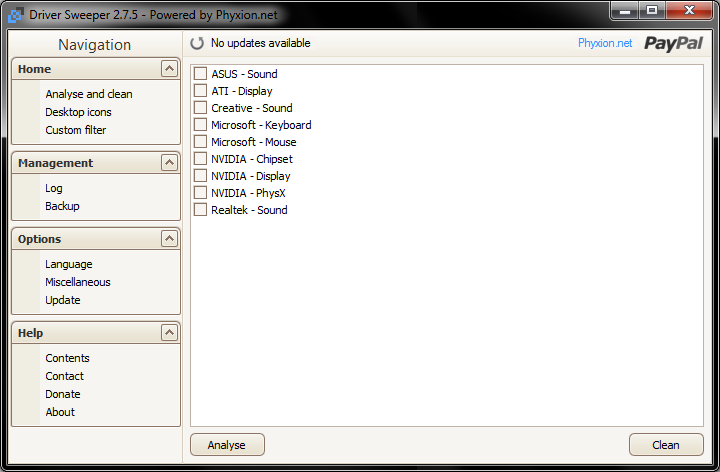
Task: Collapse the Home navigation section
Action: (x=169, y=69)
